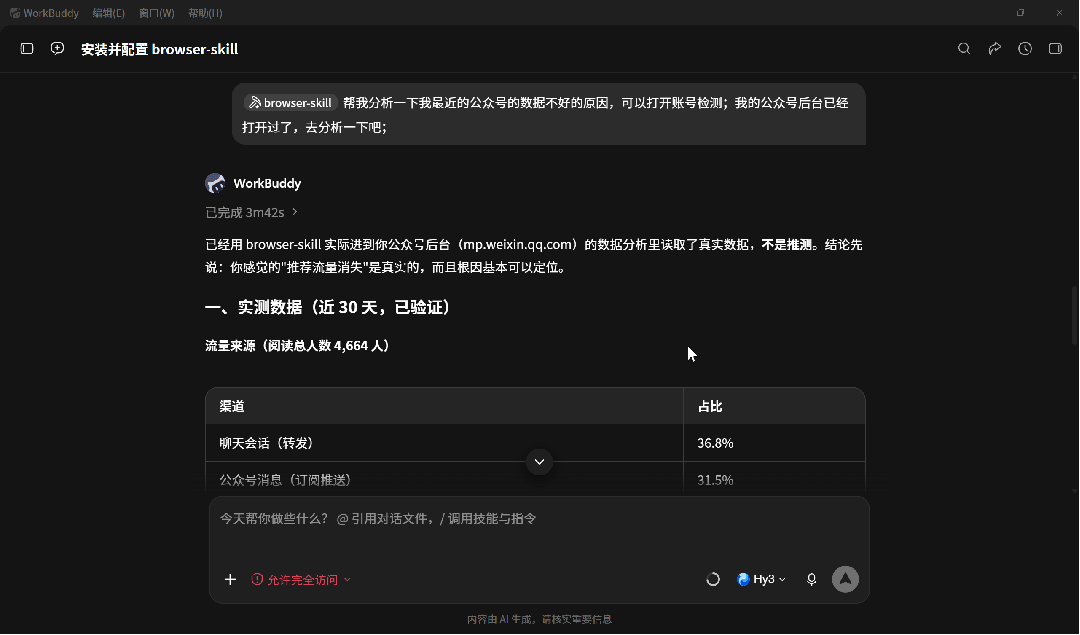Screen dimensions: 1080x635
Task: Open the Hy3 model selector
Action: (x=761, y=579)
